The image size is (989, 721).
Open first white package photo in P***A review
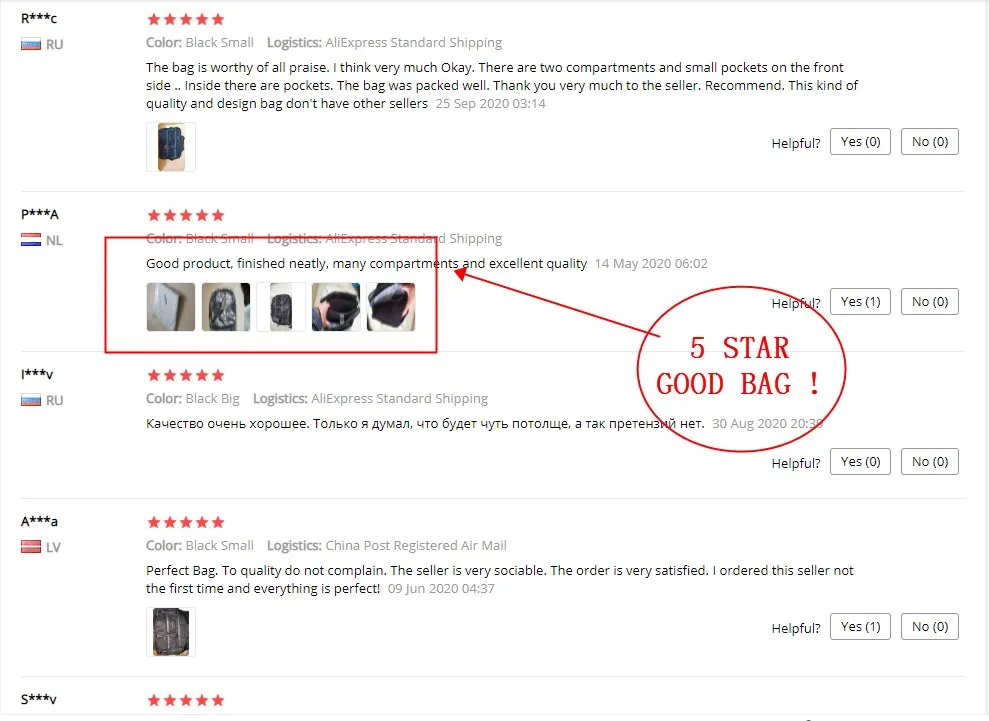coord(171,307)
